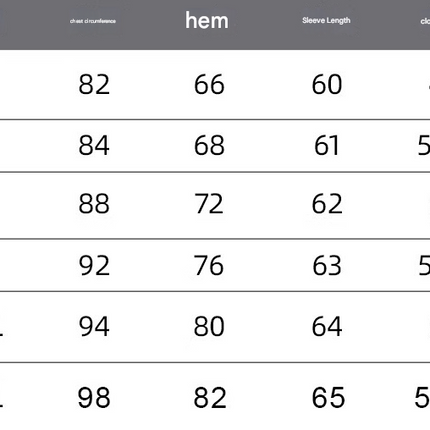Select sleeve length value 62
430x430 pixels.
(x=327, y=203)
